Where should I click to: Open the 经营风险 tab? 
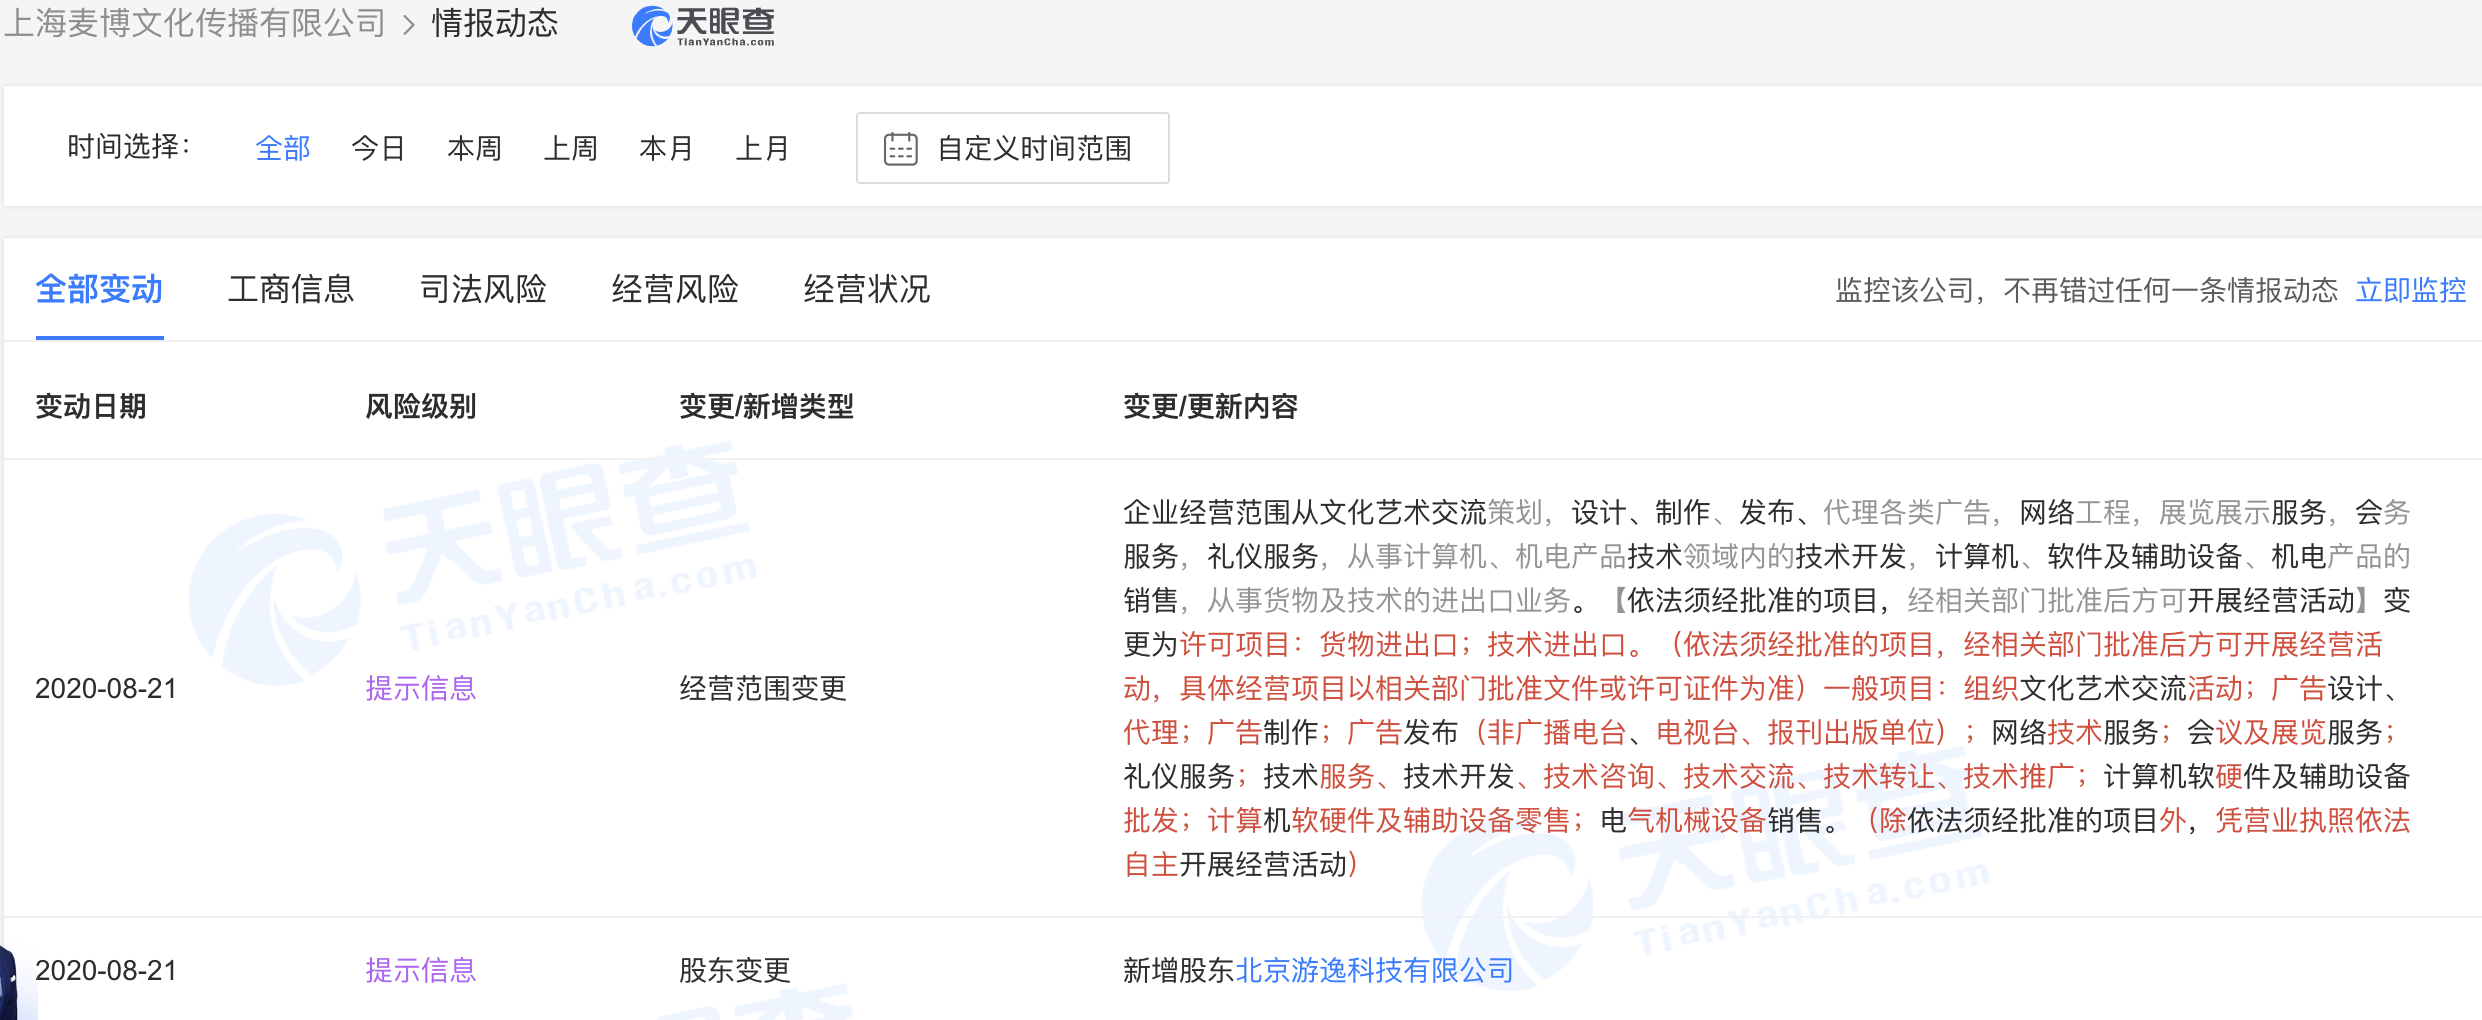click(x=675, y=289)
